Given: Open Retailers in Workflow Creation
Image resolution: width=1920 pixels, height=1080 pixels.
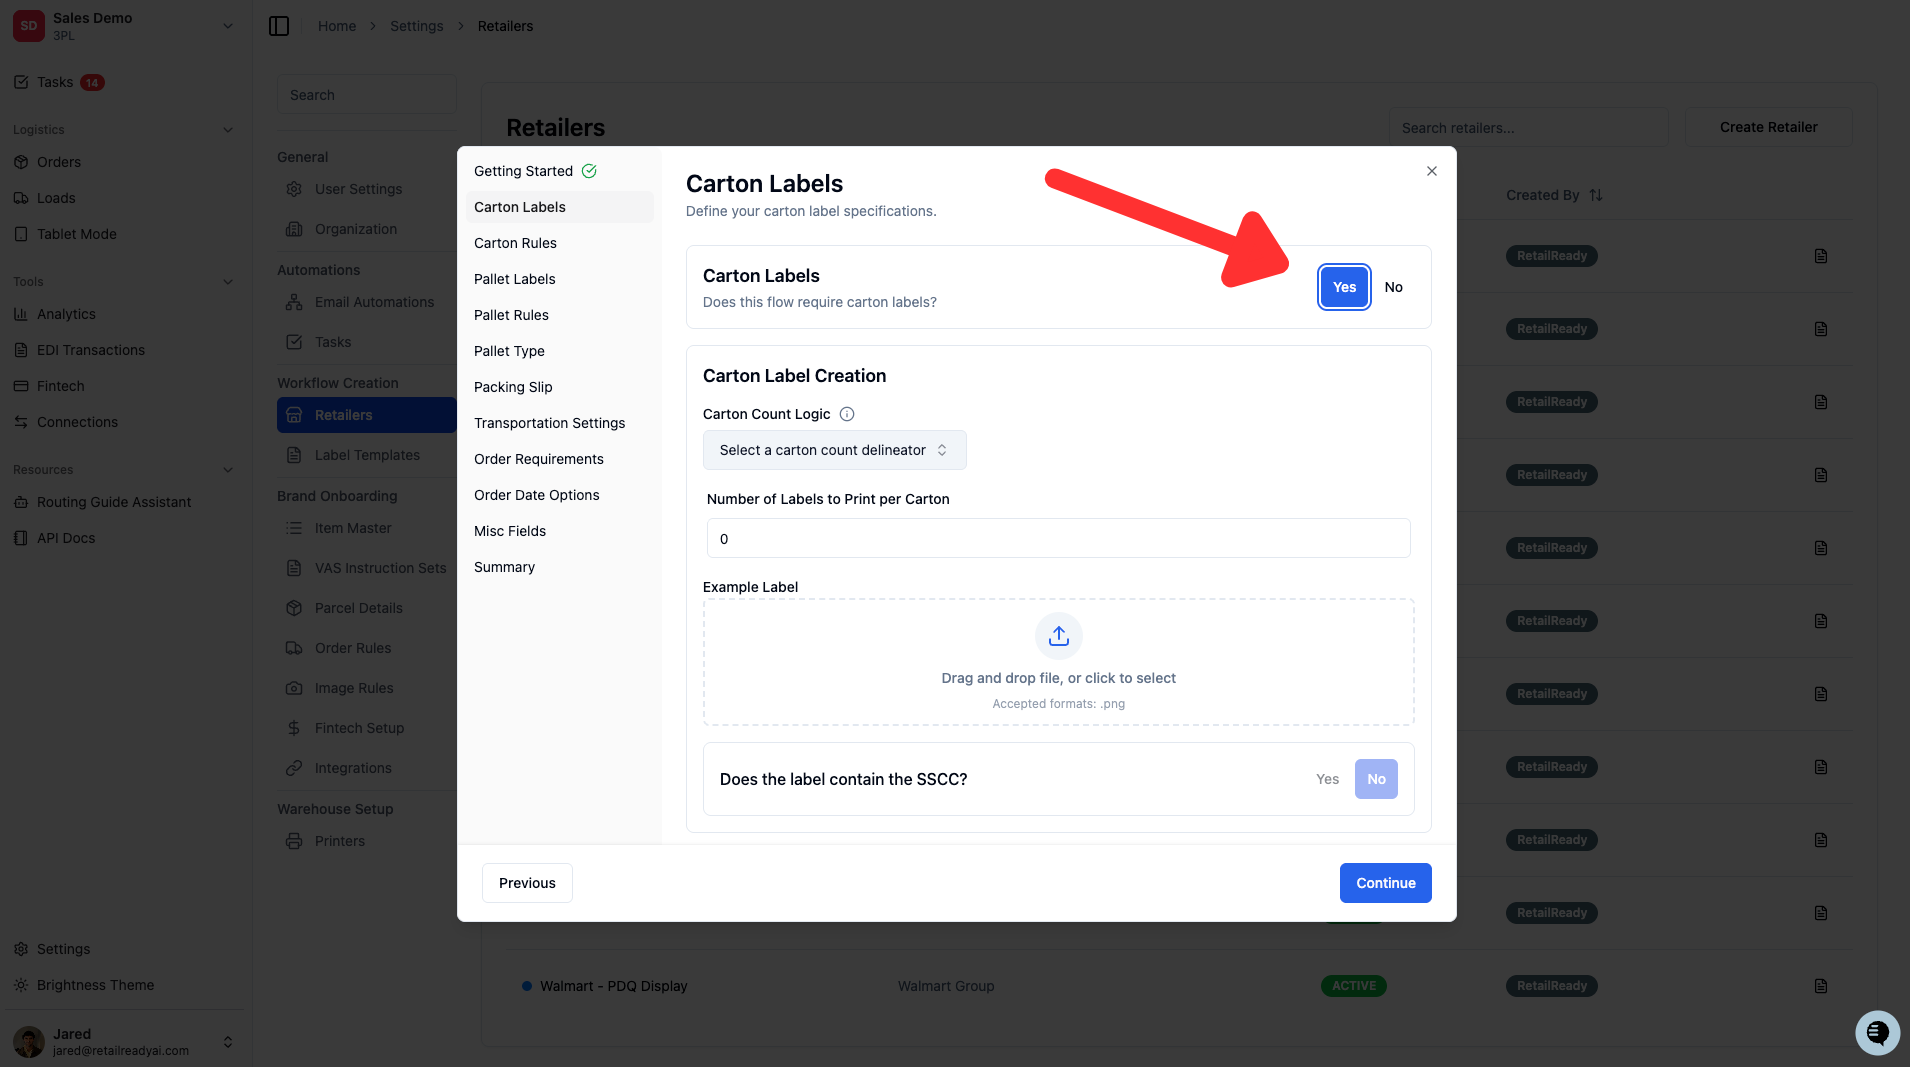Looking at the screenshot, I should point(366,415).
